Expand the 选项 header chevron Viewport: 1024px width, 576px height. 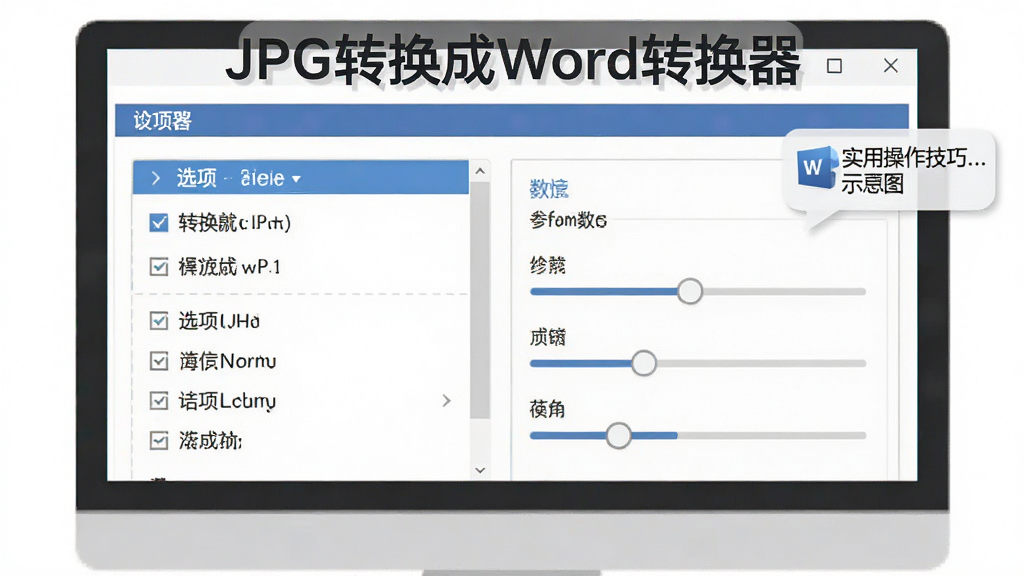pyautogui.click(x=155, y=178)
